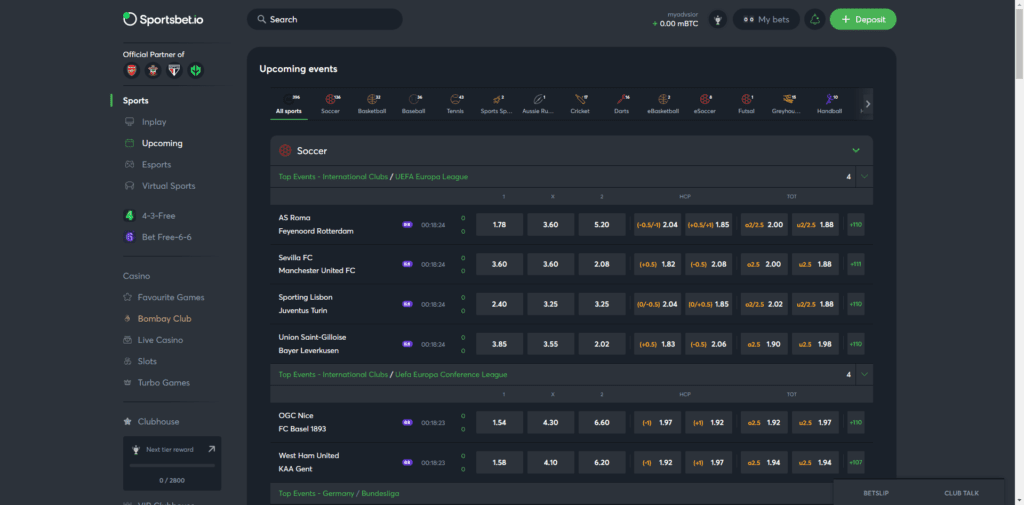Open the Southampton partner badge

pos(153,71)
